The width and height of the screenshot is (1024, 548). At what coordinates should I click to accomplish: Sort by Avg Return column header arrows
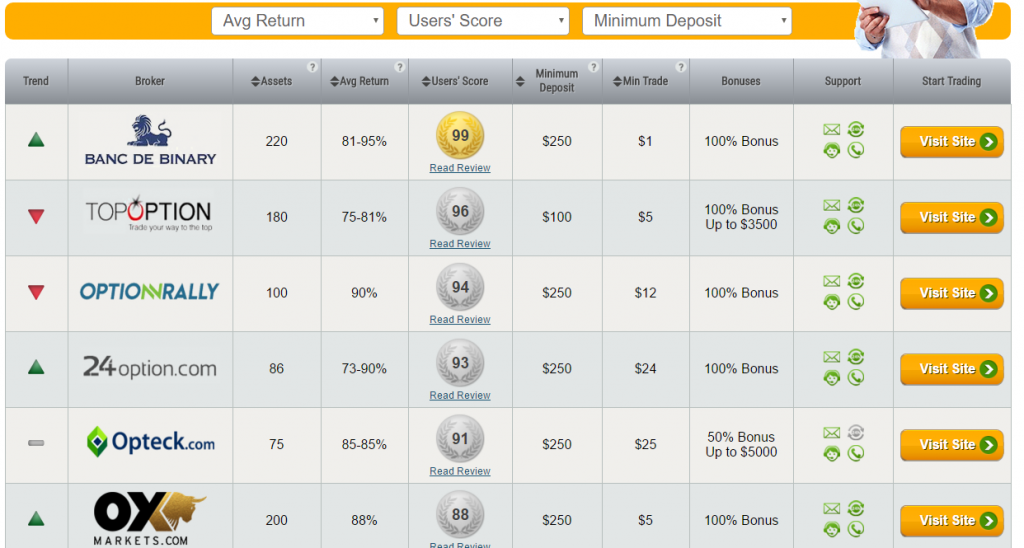[334, 82]
